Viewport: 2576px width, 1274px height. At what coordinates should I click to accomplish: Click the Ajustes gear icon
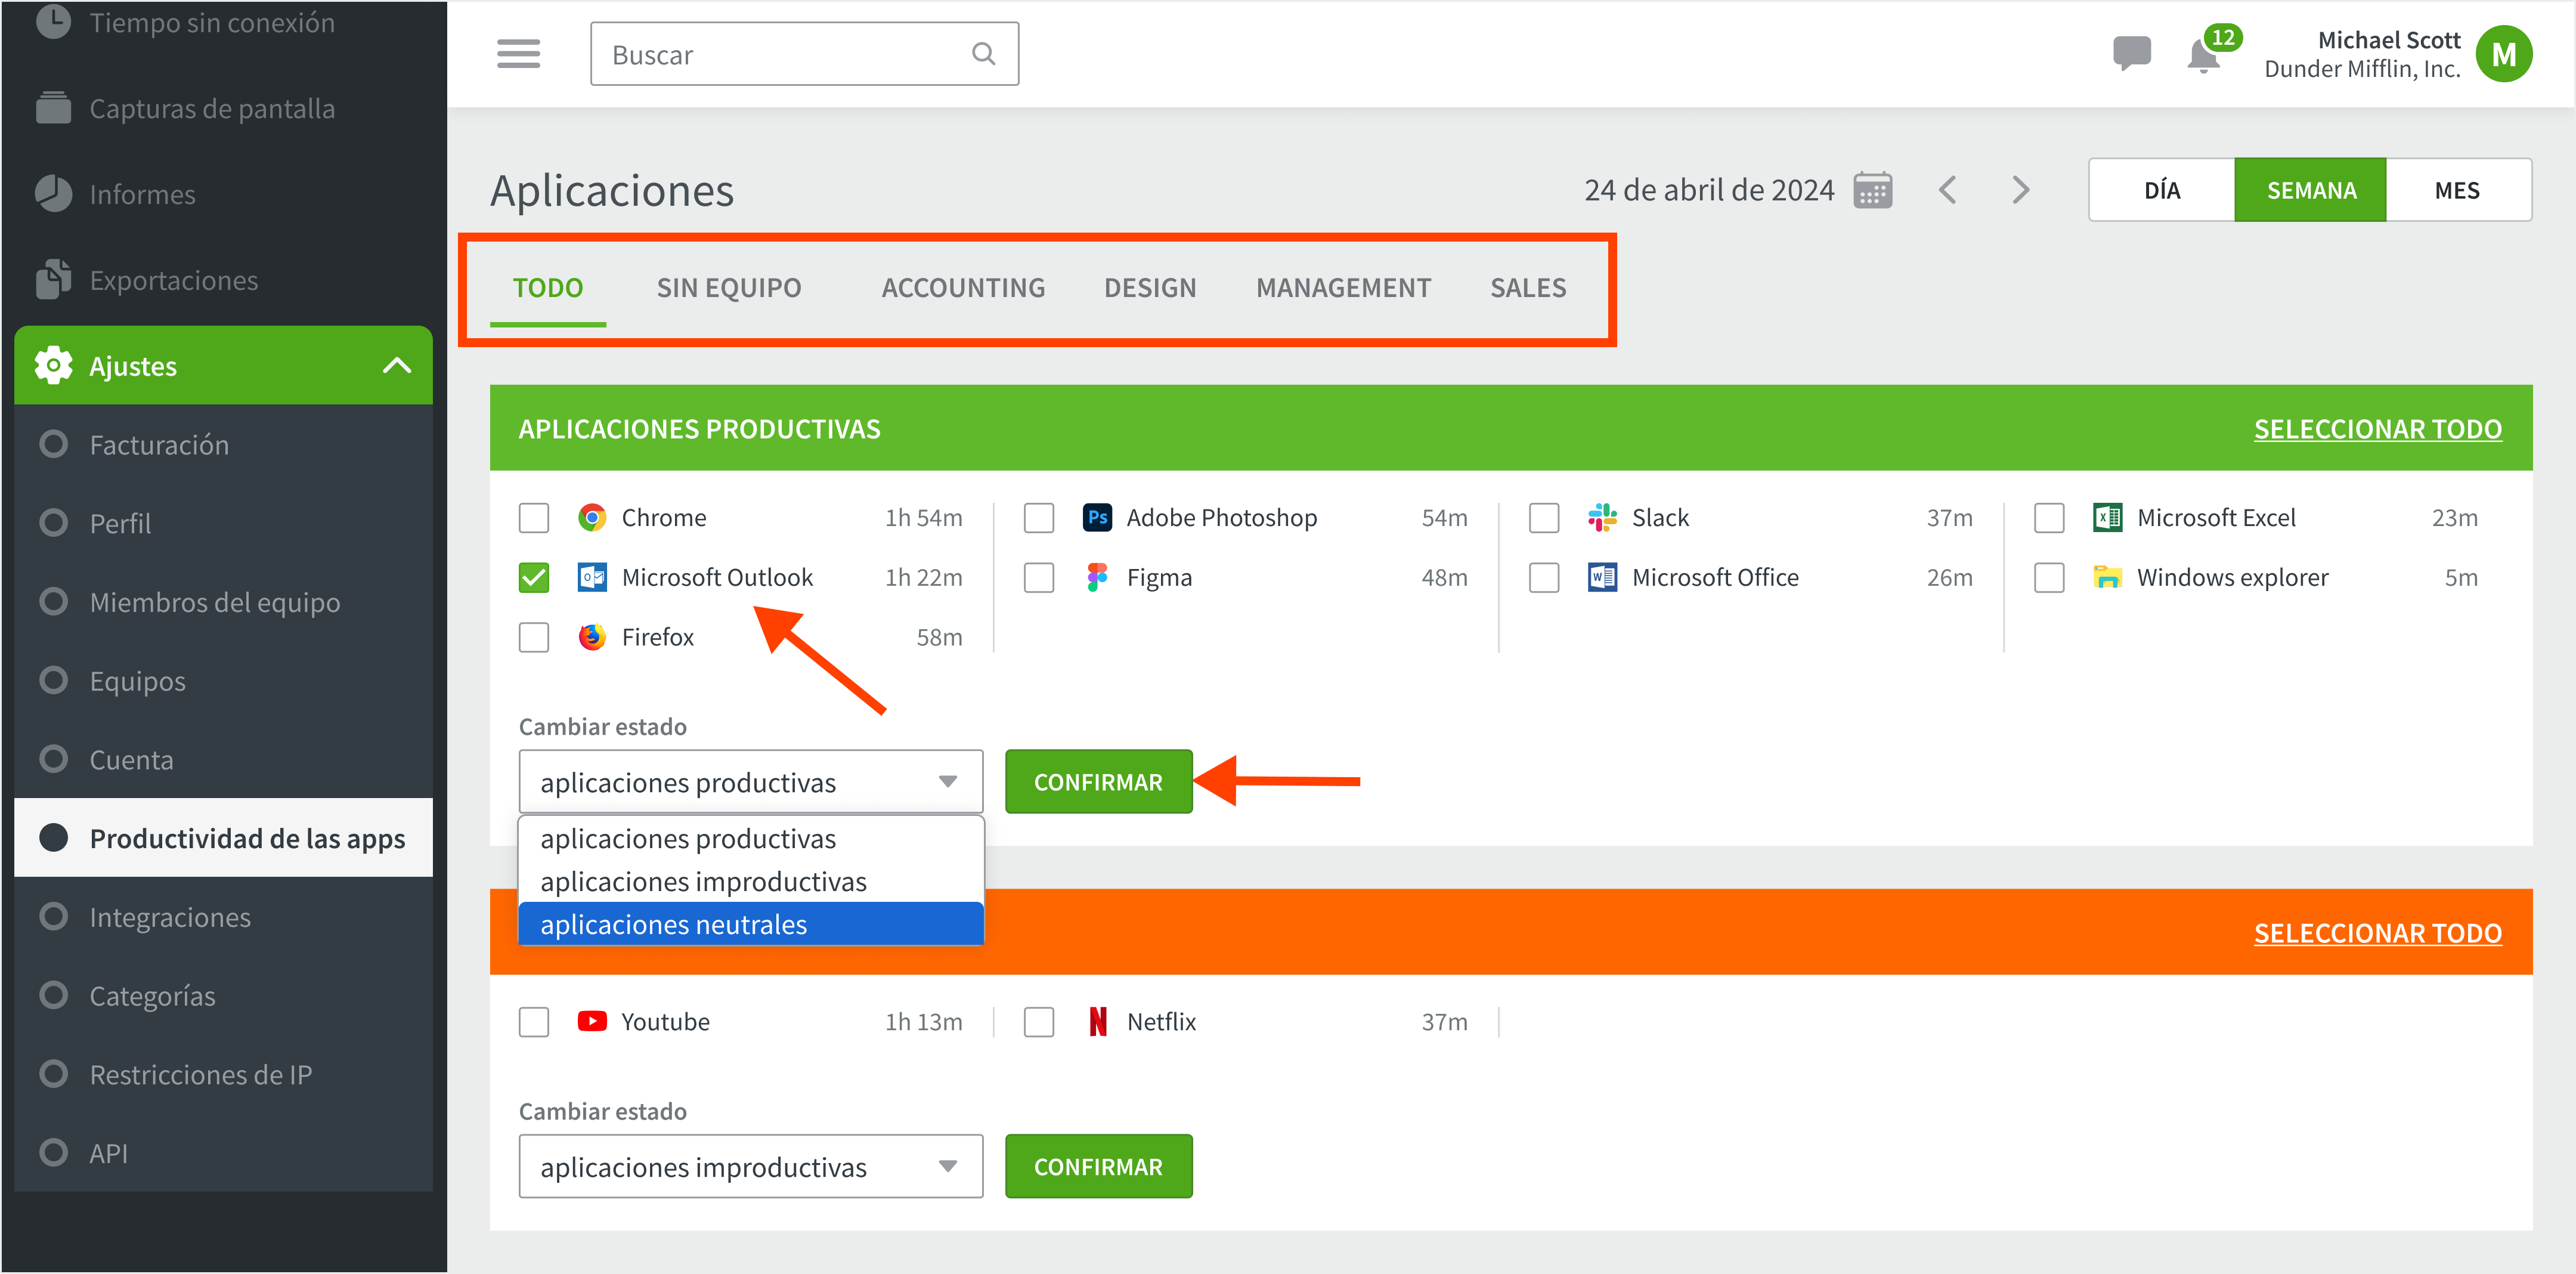pyautogui.click(x=53, y=365)
